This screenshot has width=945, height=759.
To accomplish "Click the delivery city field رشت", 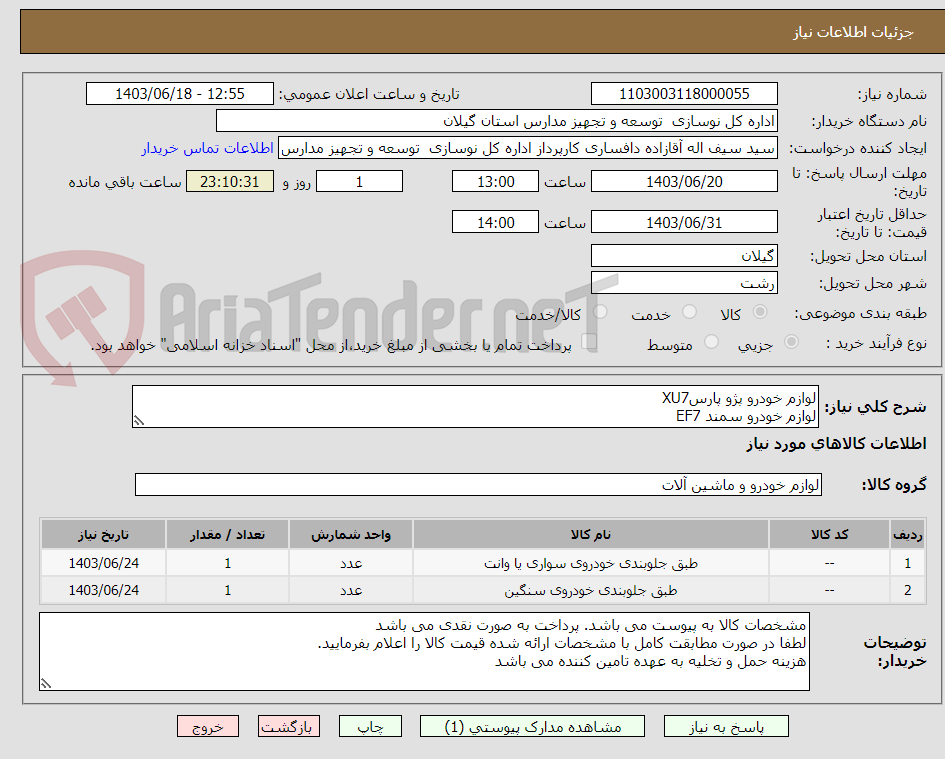I will click(x=684, y=283).
